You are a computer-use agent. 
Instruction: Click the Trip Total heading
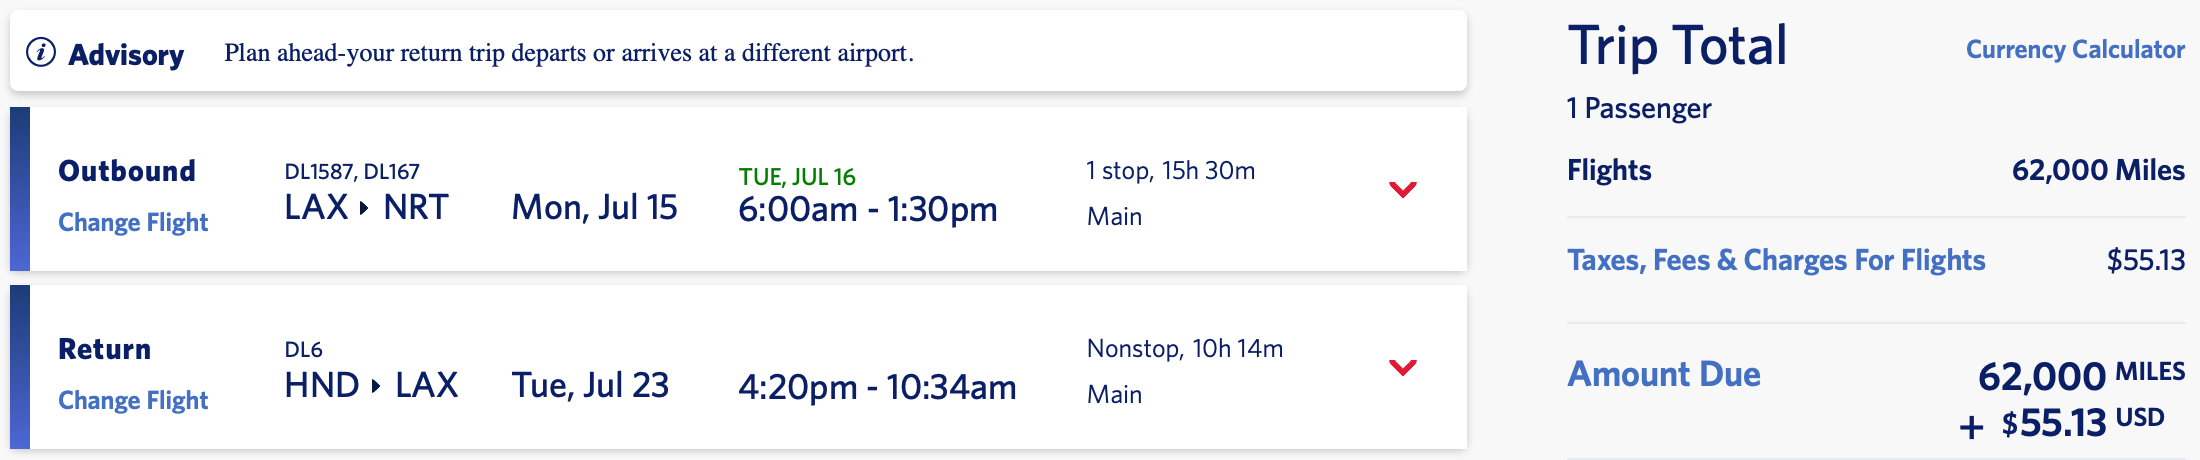pyautogui.click(x=1677, y=46)
